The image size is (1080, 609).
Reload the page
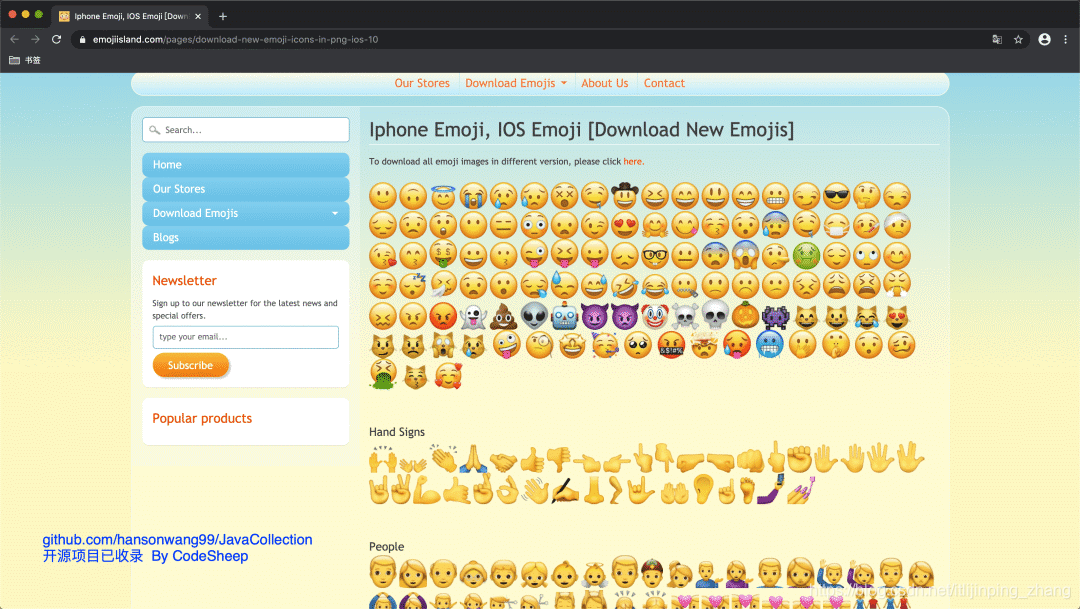pos(56,39)
